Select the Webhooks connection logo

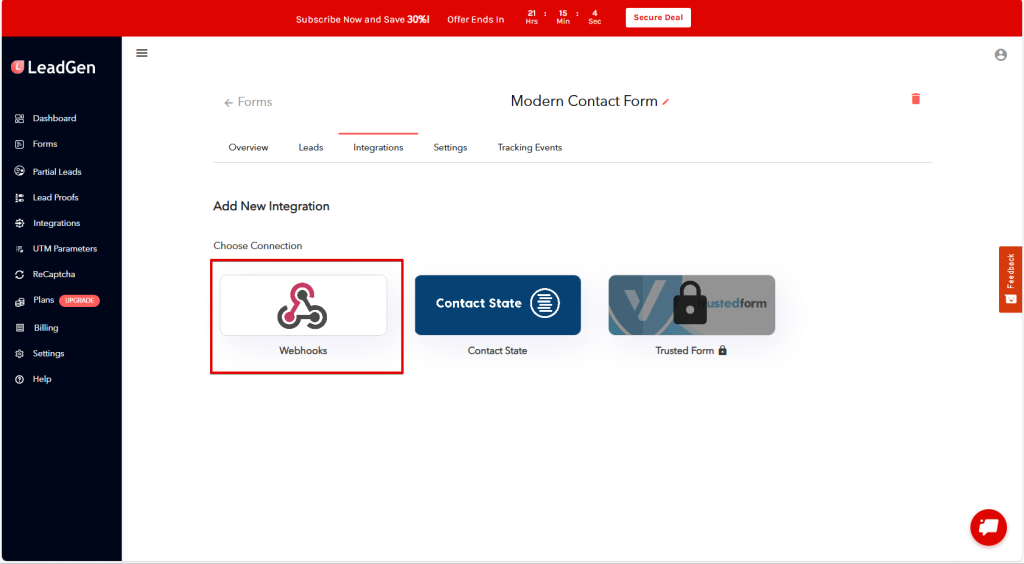tap(303, 305)
